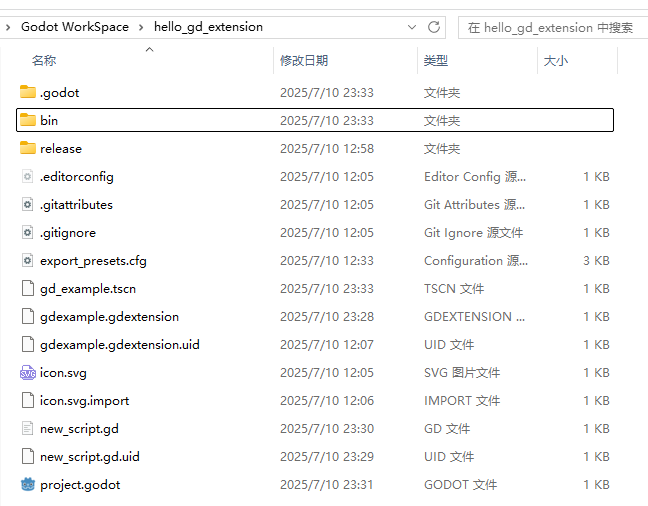Select project.godot file name
This screenshot has height=506, width=648.
tap(80, 485)
